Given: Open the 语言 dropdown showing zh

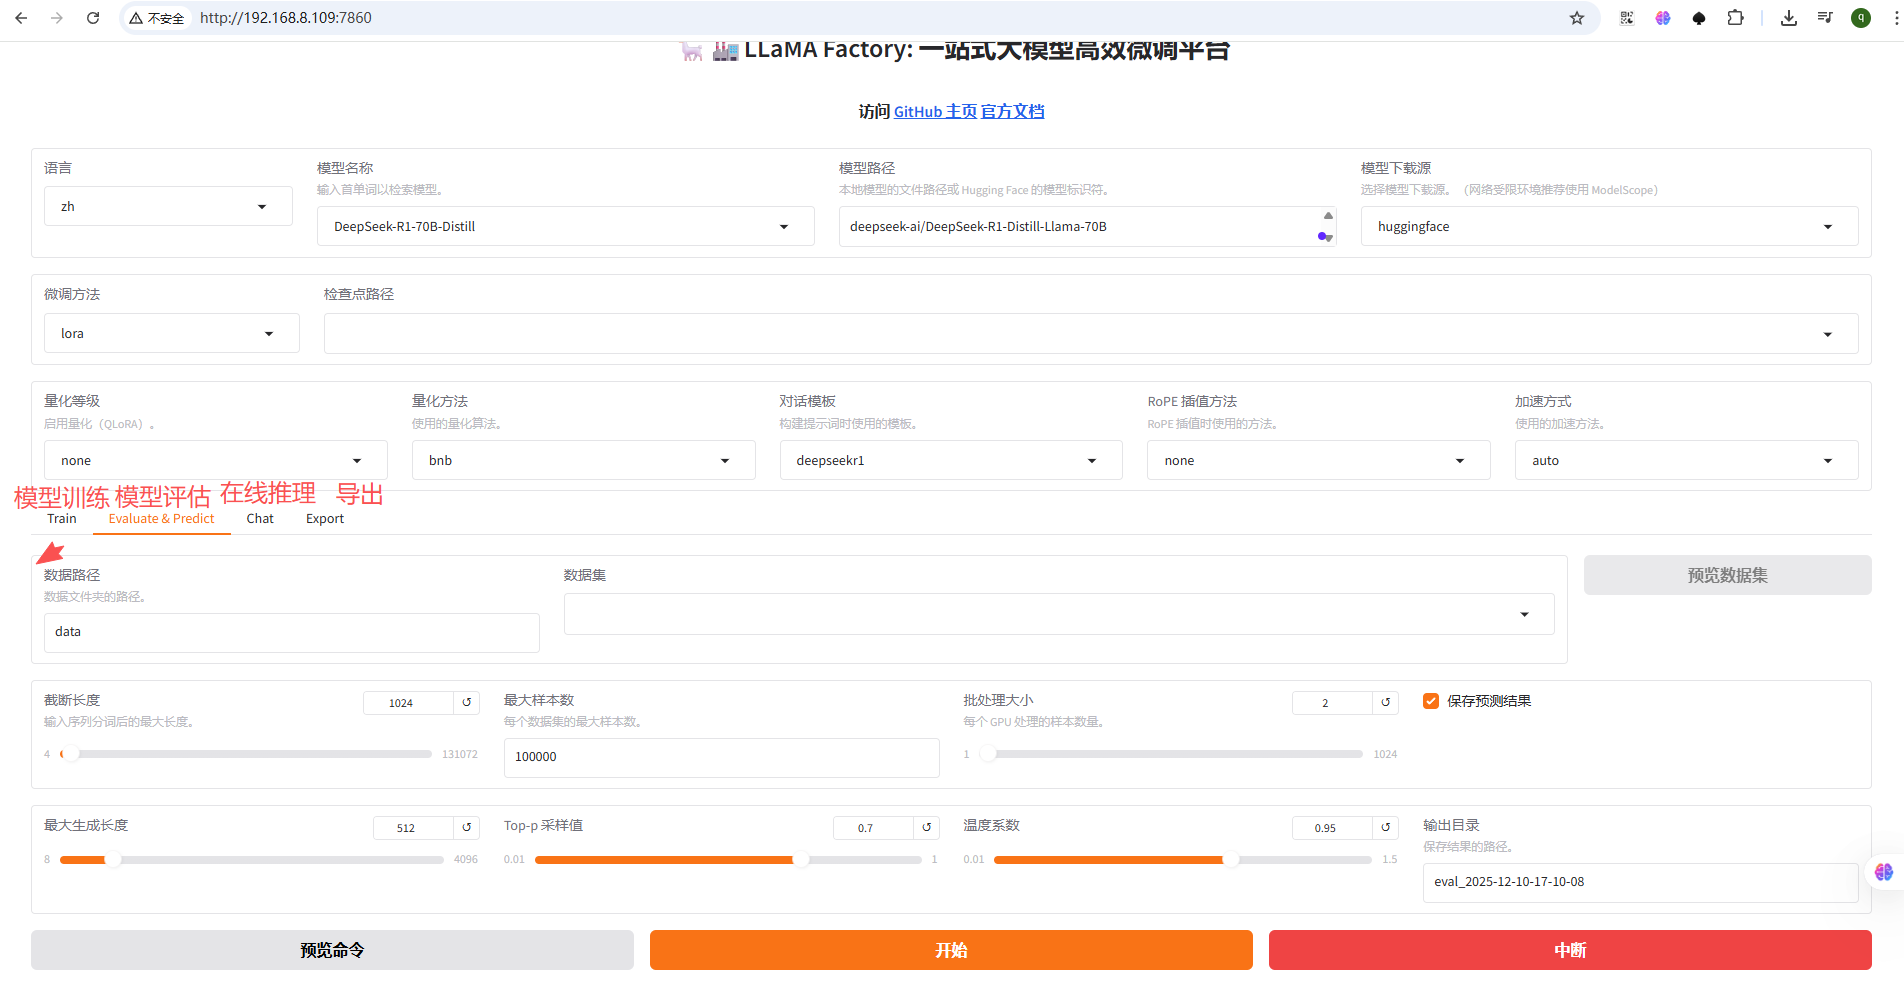Looking at the screenshot, I should pos(168,206).
